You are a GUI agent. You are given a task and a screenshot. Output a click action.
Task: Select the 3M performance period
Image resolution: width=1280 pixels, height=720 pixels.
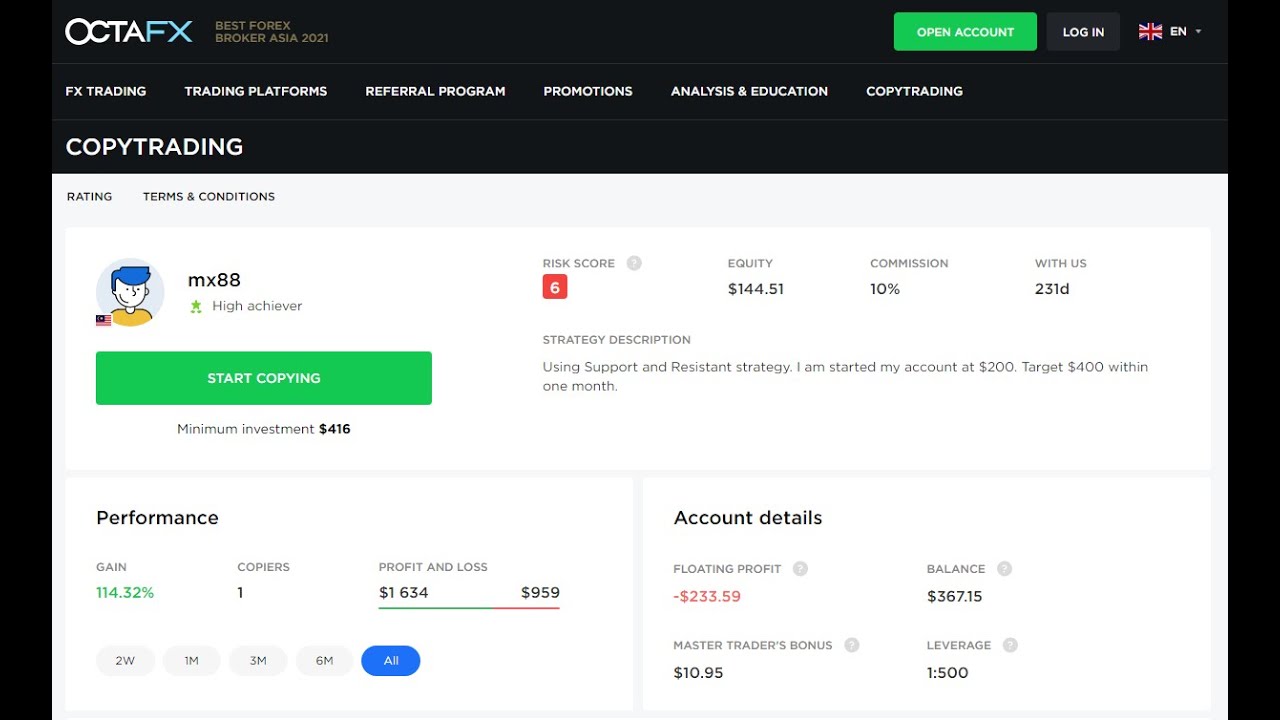[x=258, y=661]
